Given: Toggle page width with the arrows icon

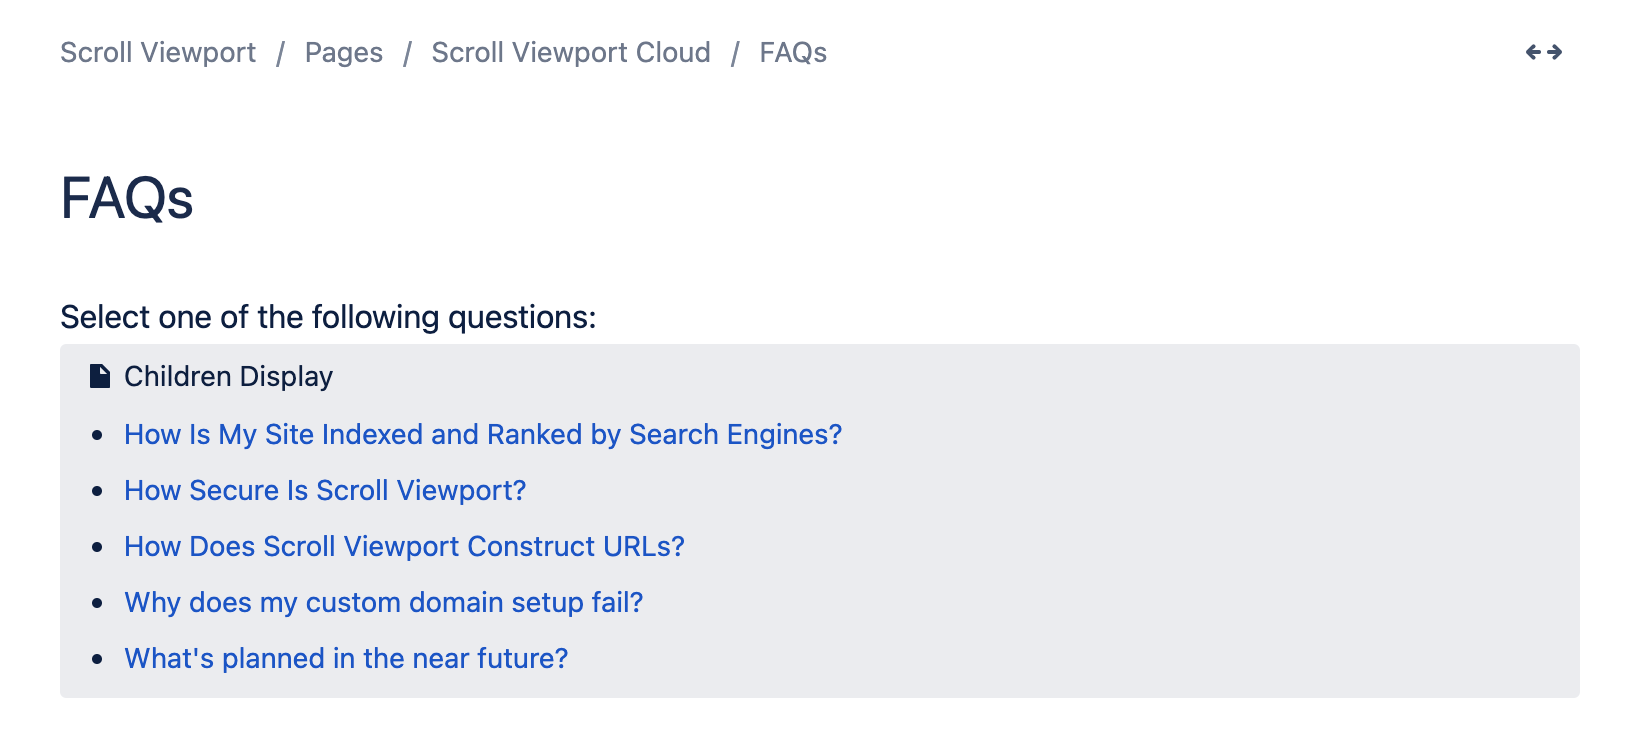Looking at the screenshot, I should (1544, 52).
